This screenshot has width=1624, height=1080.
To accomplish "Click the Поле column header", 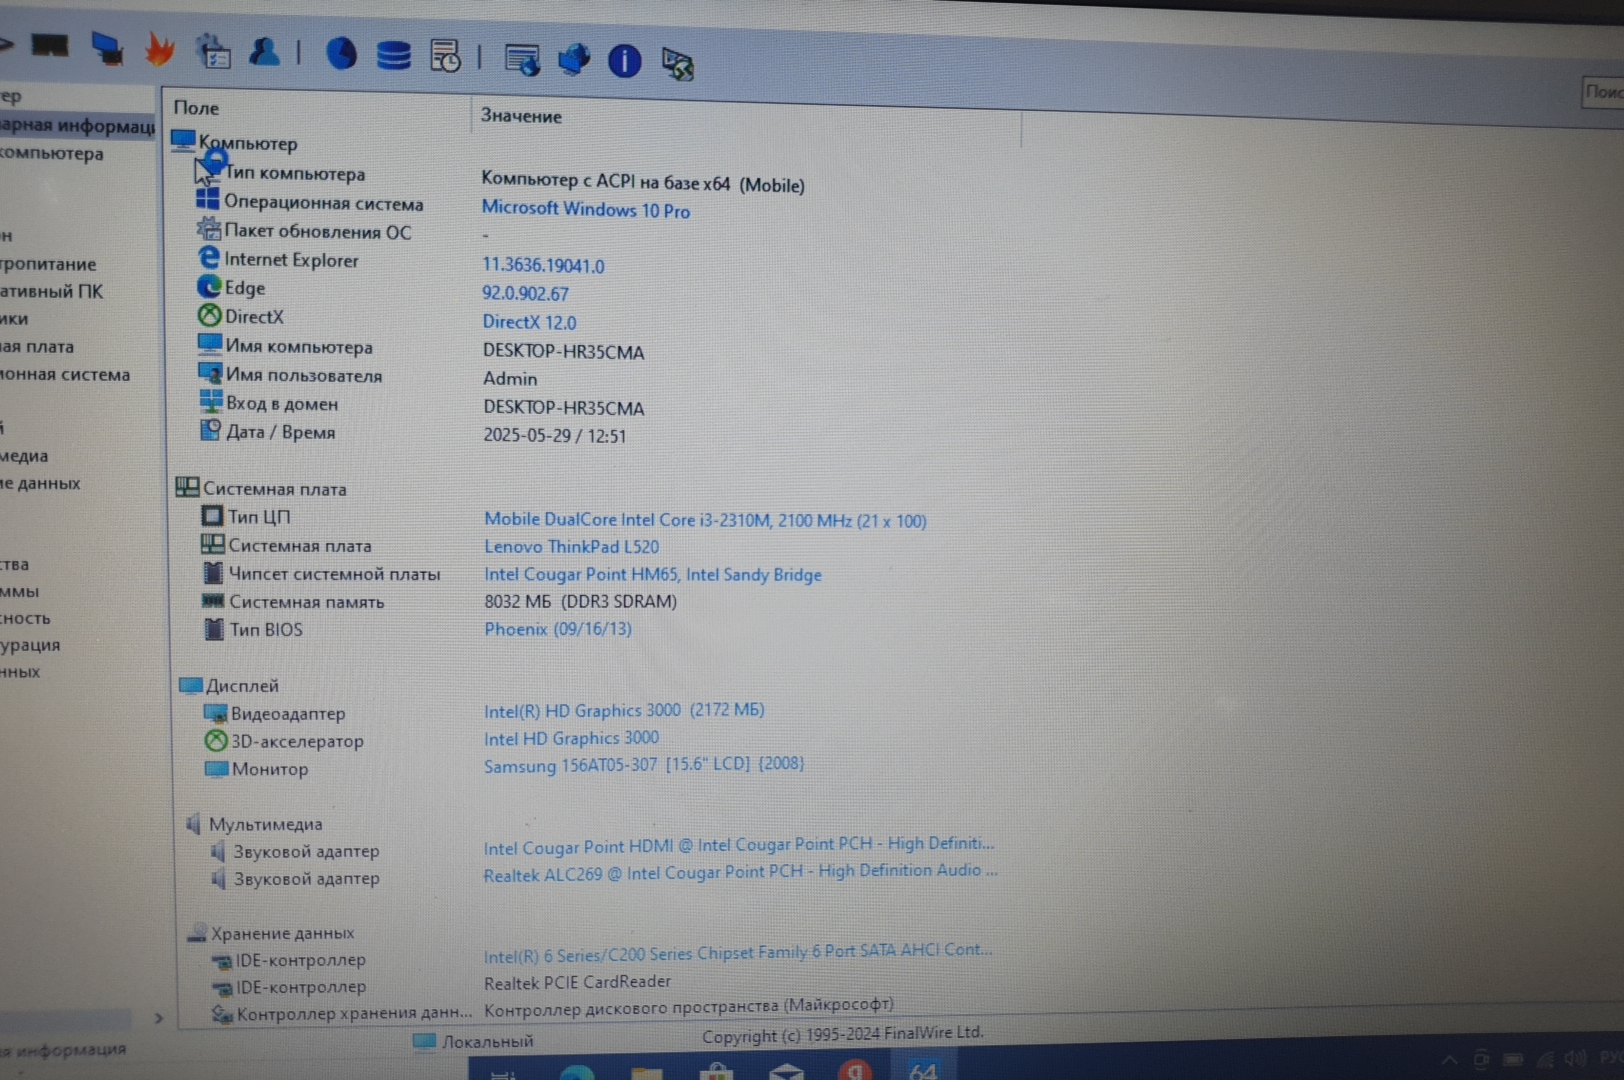I will [196, 108].
